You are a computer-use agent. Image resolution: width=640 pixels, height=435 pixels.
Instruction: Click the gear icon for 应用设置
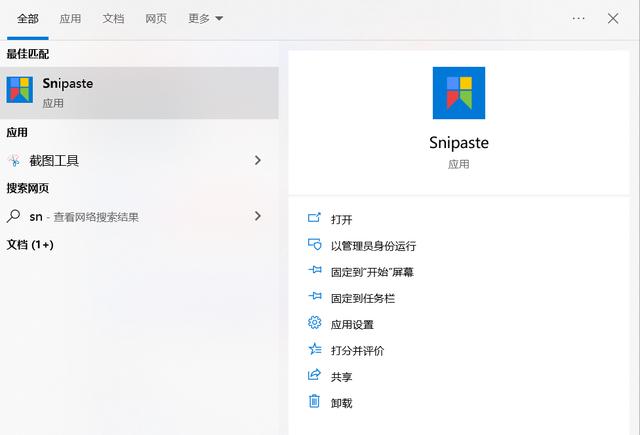click(314, 323)
